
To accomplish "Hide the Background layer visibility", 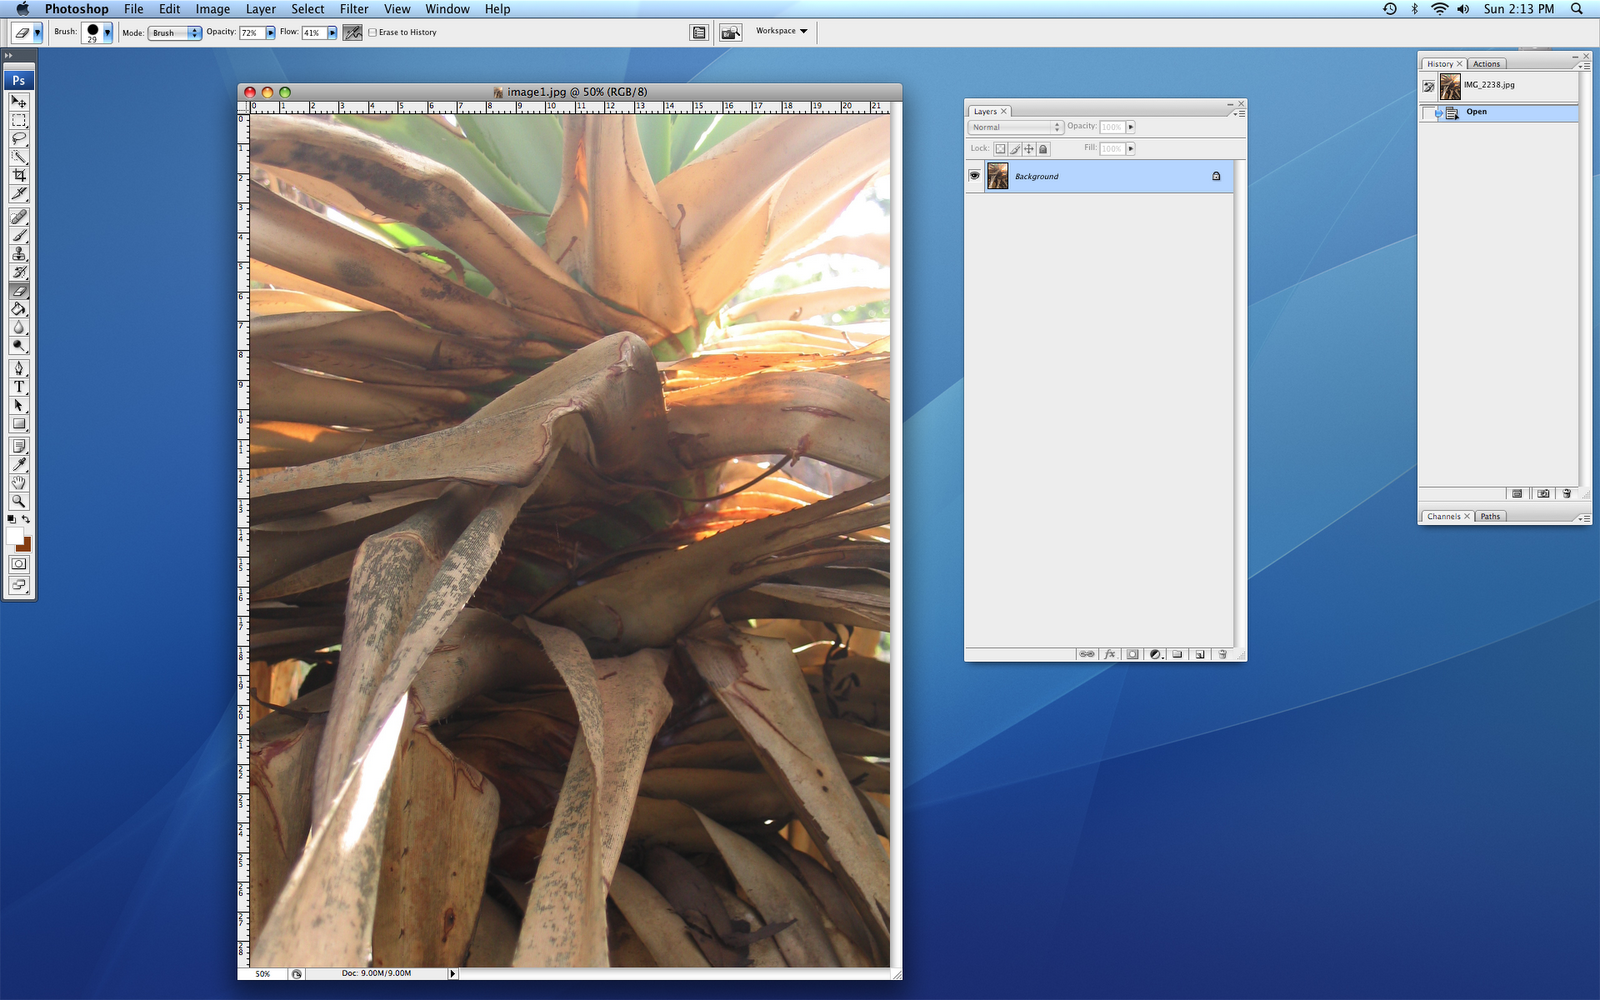I will [x=975, y=176].
